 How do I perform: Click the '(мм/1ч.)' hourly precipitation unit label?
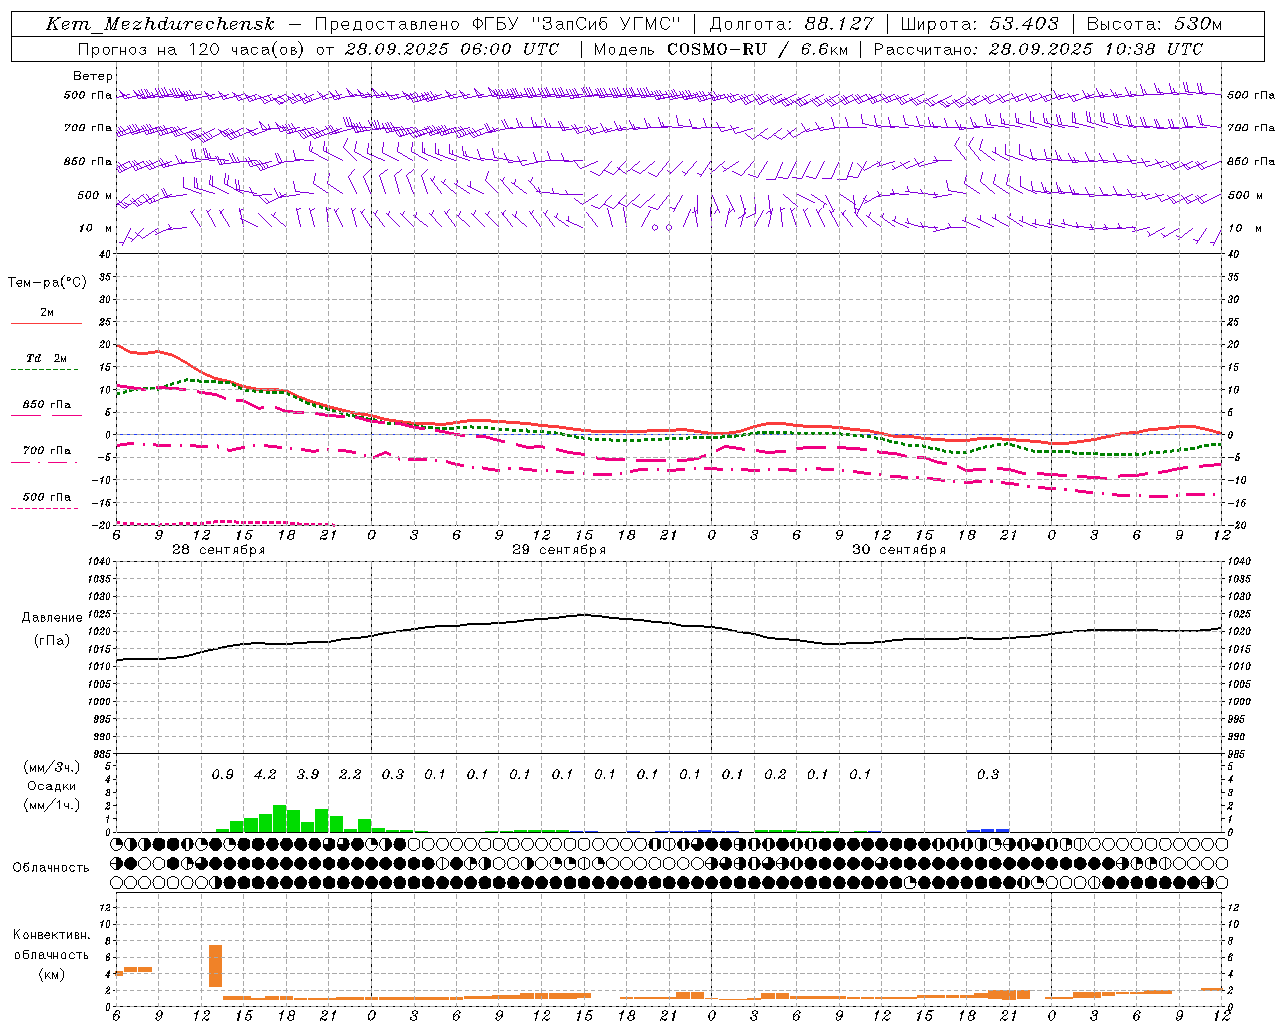click(52, 805)
